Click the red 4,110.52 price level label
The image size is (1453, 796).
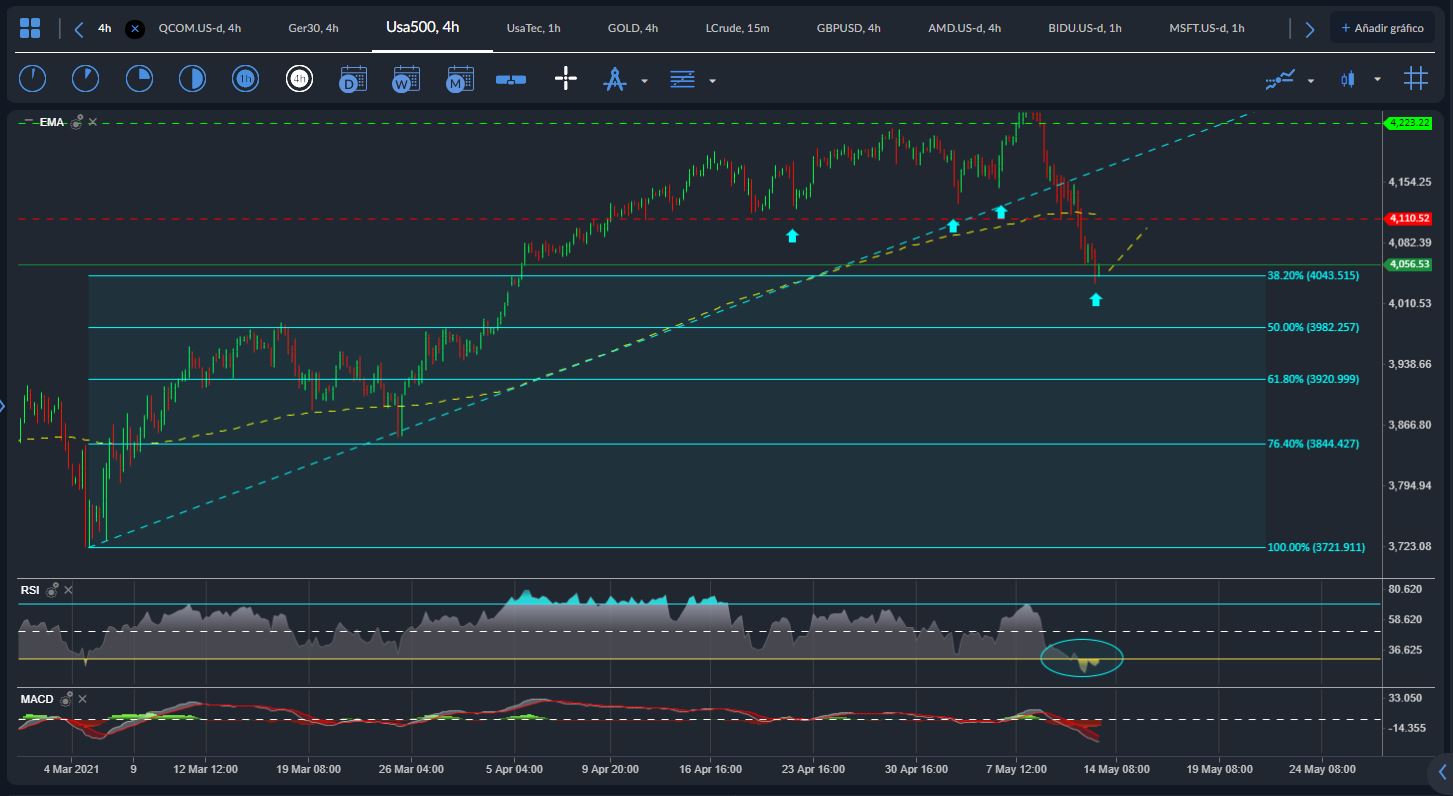click(x=1407, y=218)
